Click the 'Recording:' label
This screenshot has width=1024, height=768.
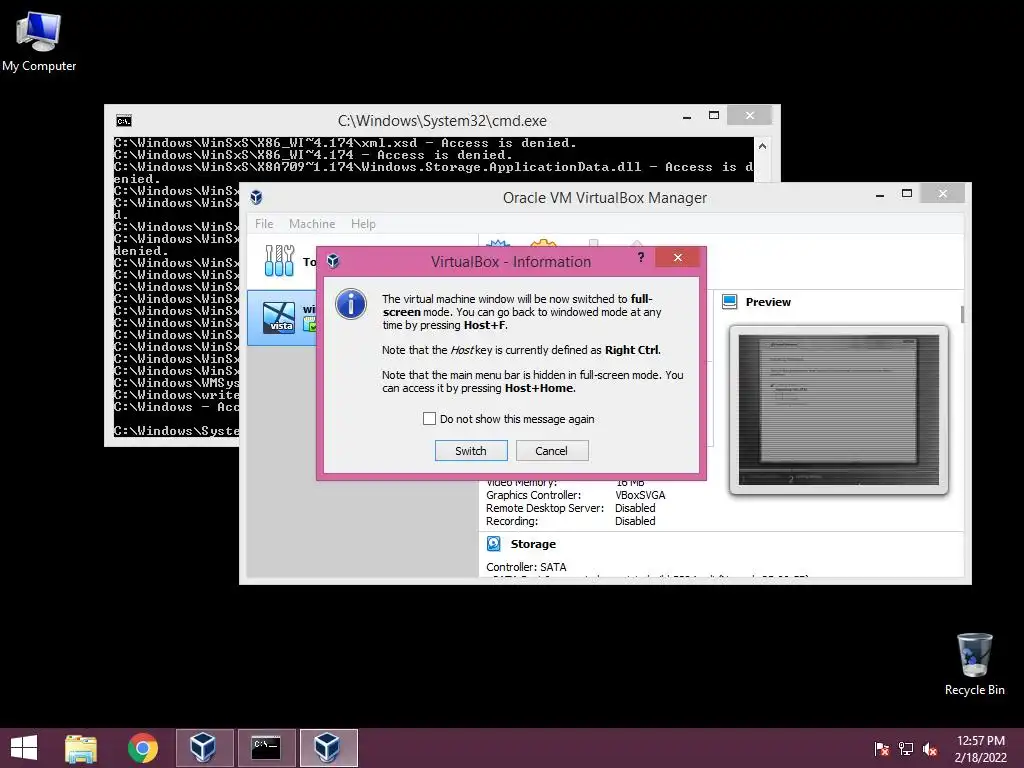point(512,521)
